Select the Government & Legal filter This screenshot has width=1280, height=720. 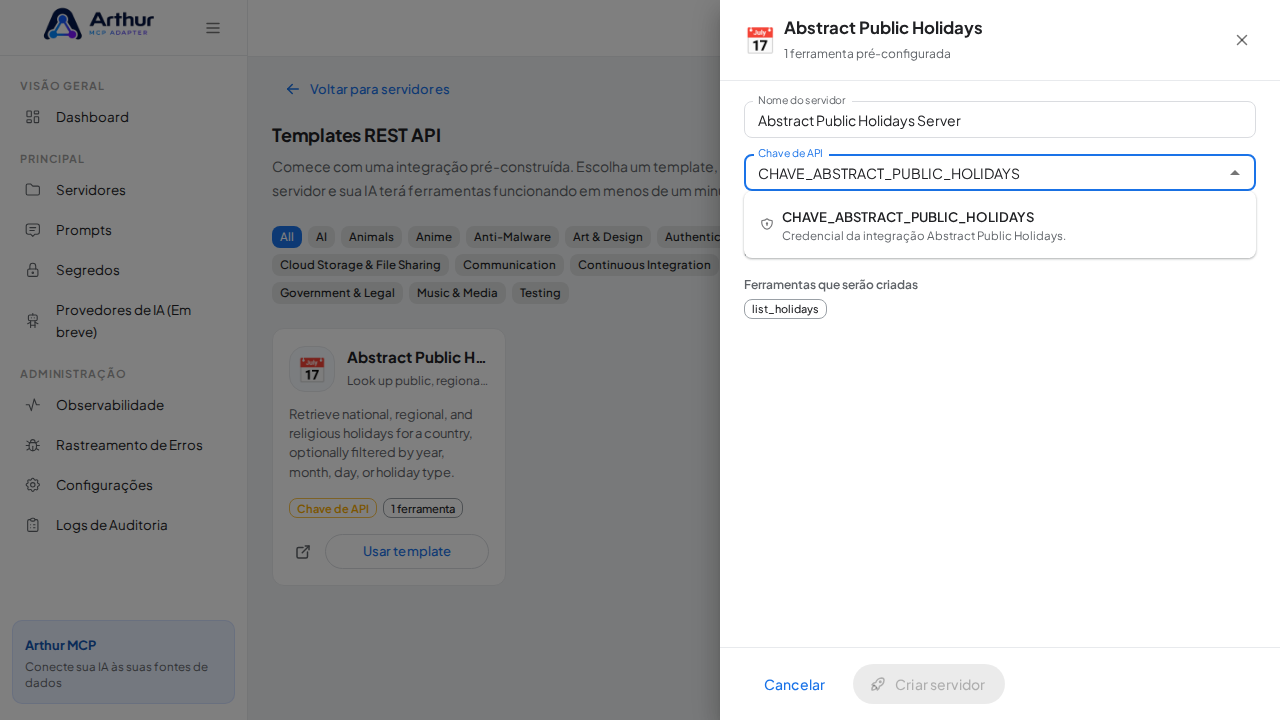[x=337, y=293]
